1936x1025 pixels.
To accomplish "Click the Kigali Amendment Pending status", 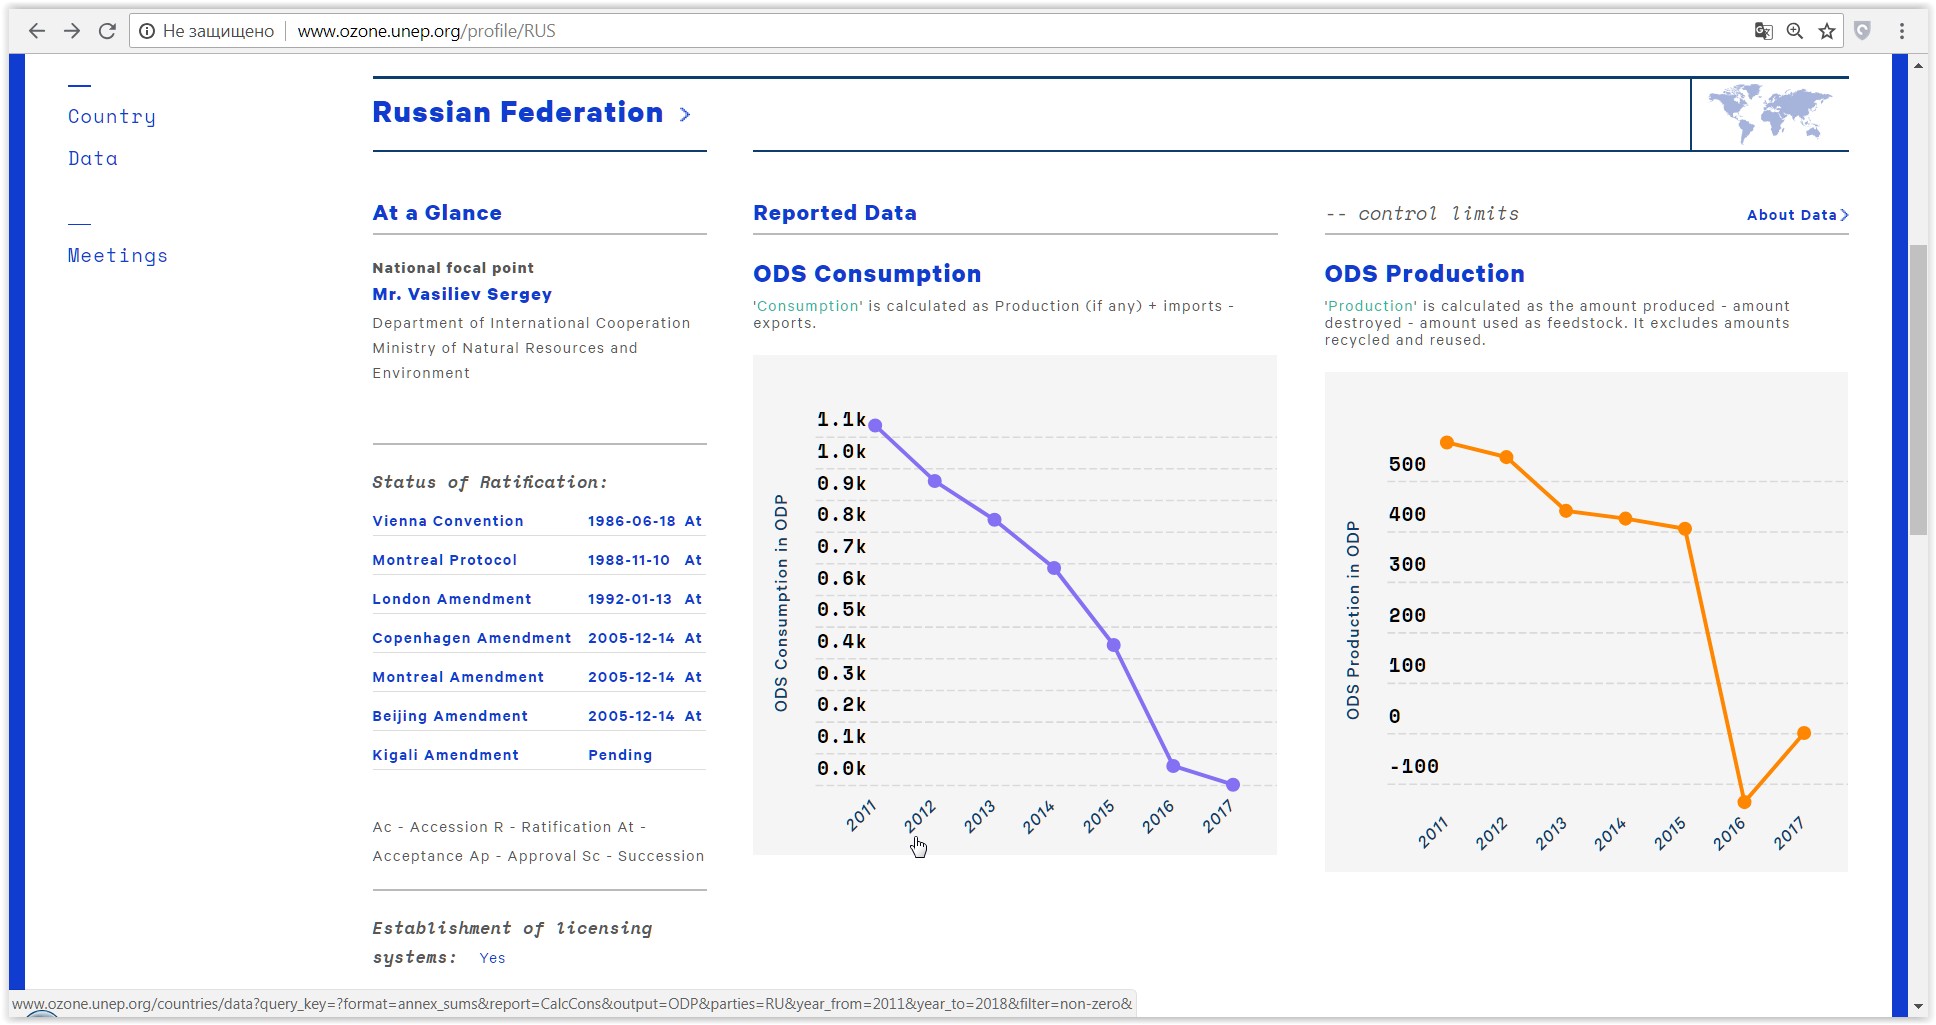I will coord(620,755).
